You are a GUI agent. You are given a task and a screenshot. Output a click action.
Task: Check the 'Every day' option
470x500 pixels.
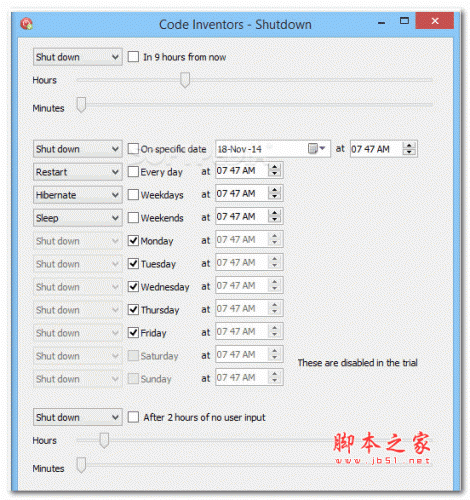pyautogui.click(x=133, y=172)
